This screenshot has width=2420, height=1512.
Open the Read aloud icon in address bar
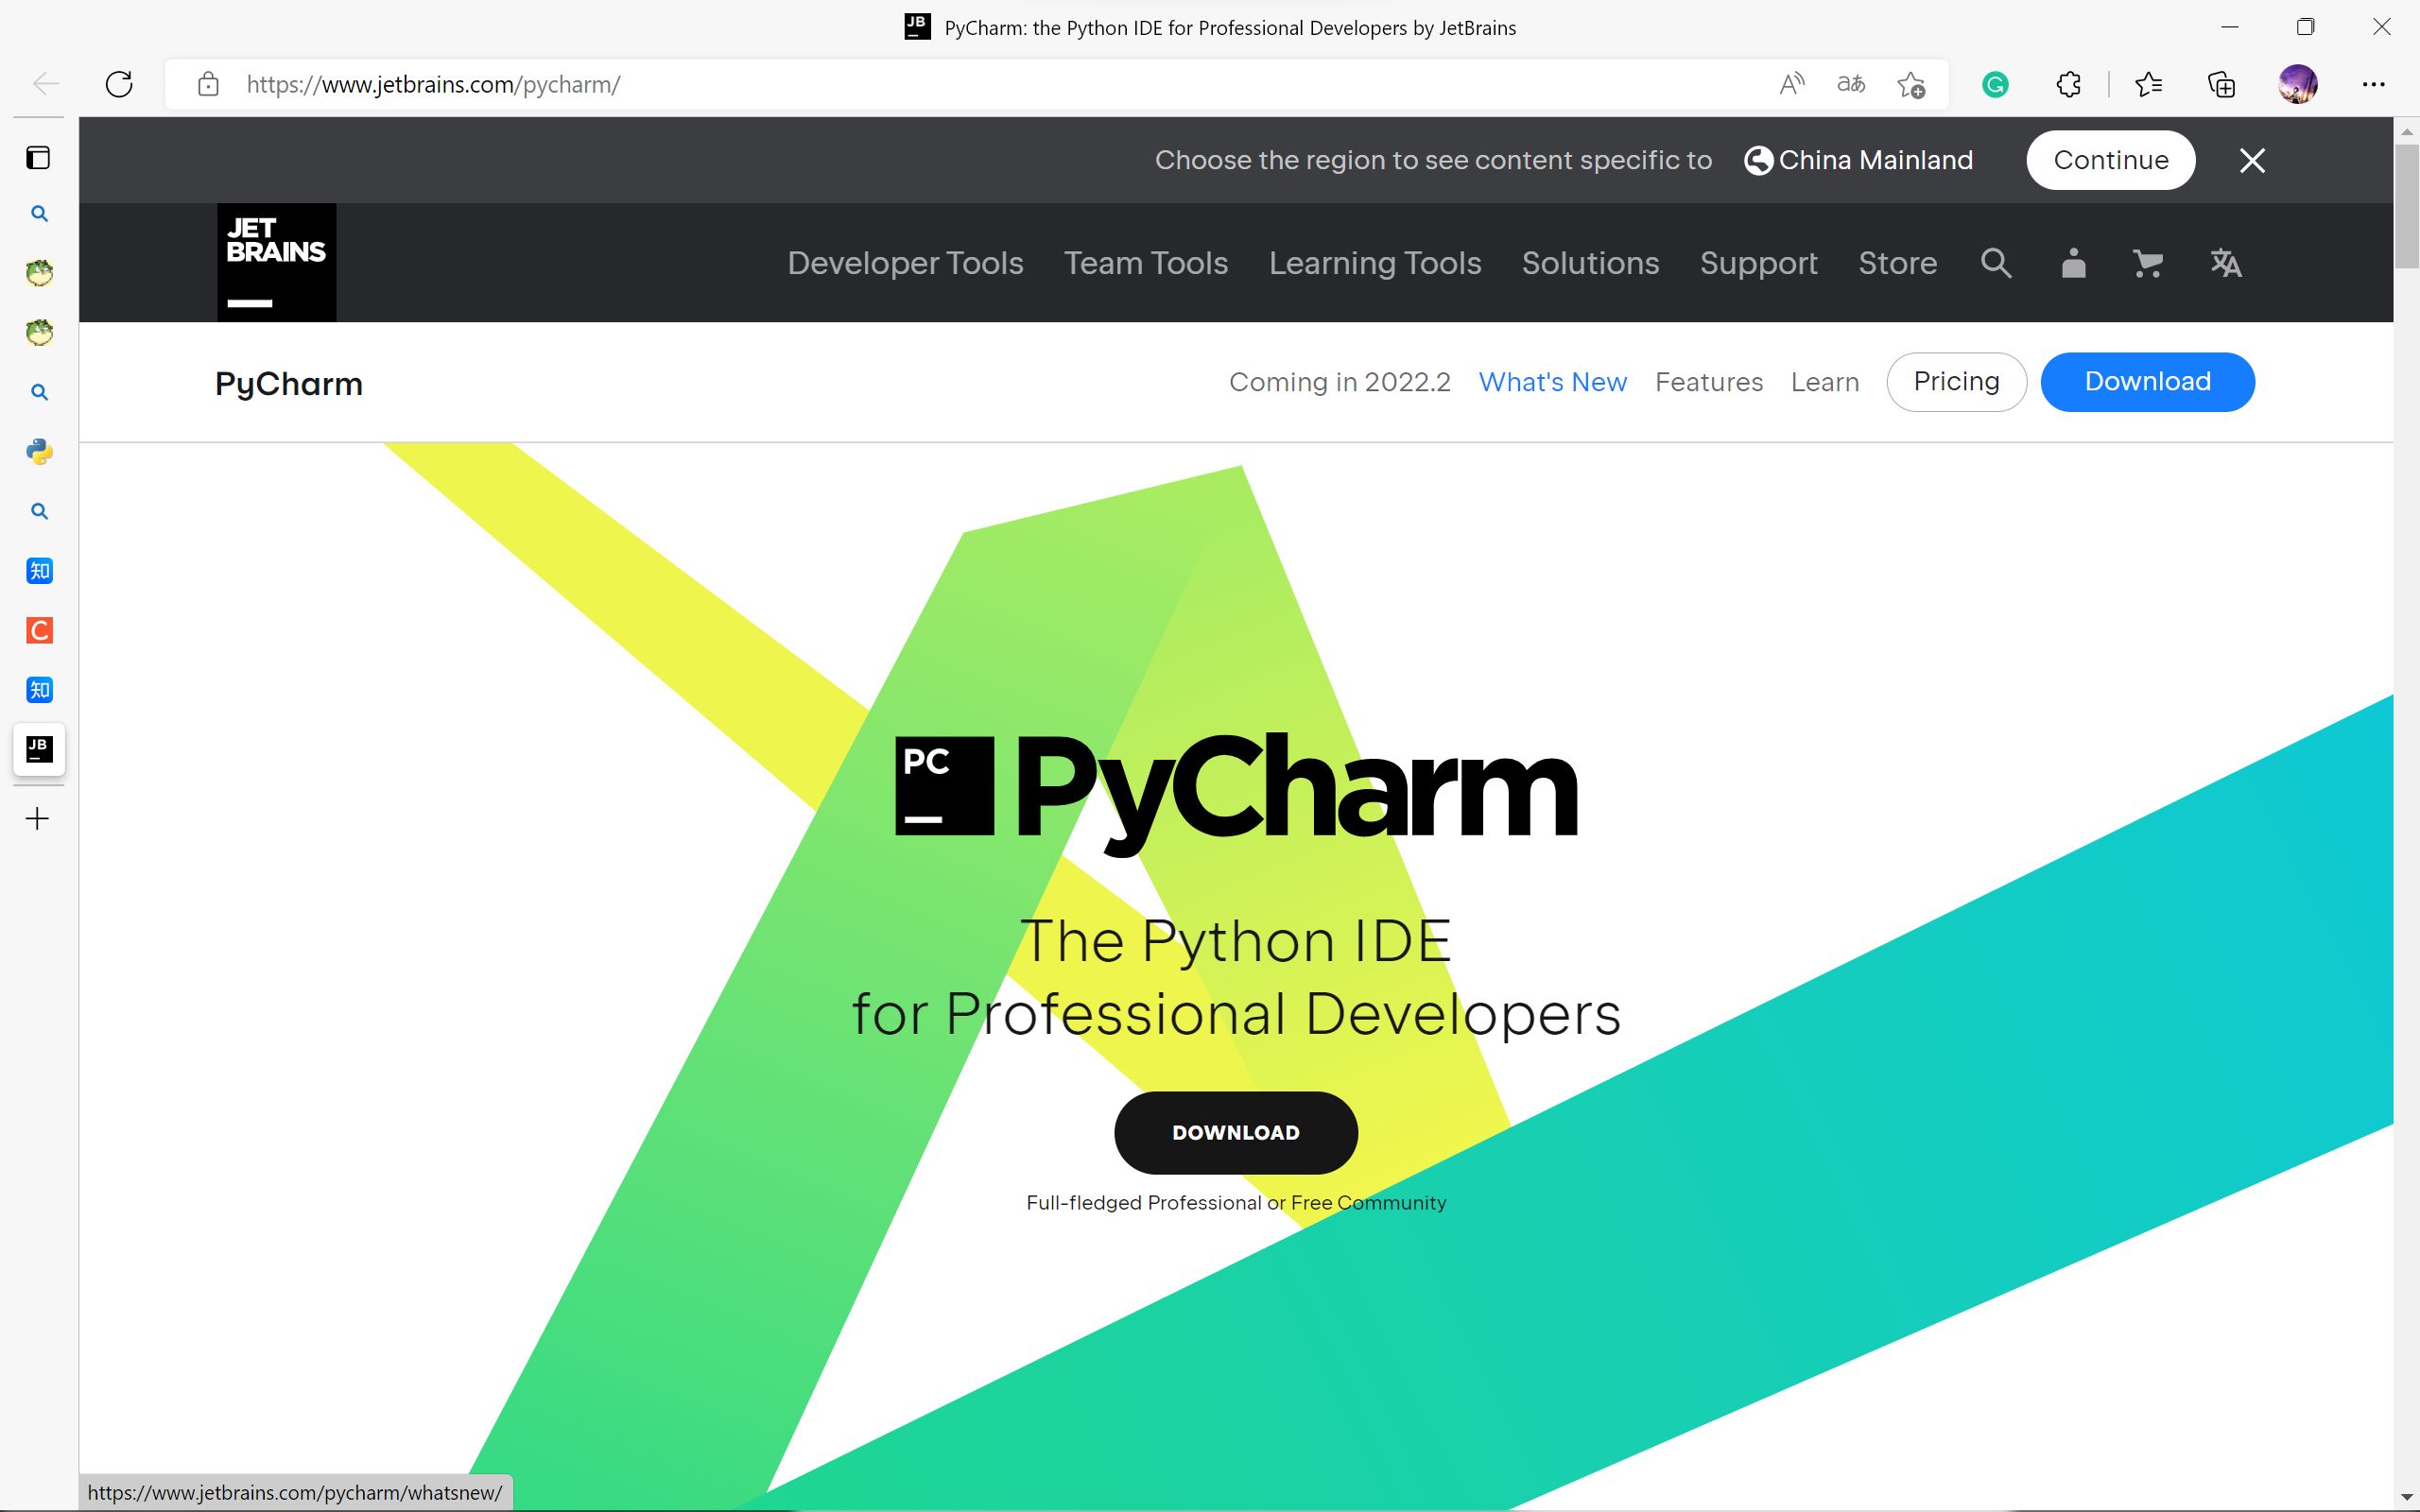click(x=1791, y=85)
